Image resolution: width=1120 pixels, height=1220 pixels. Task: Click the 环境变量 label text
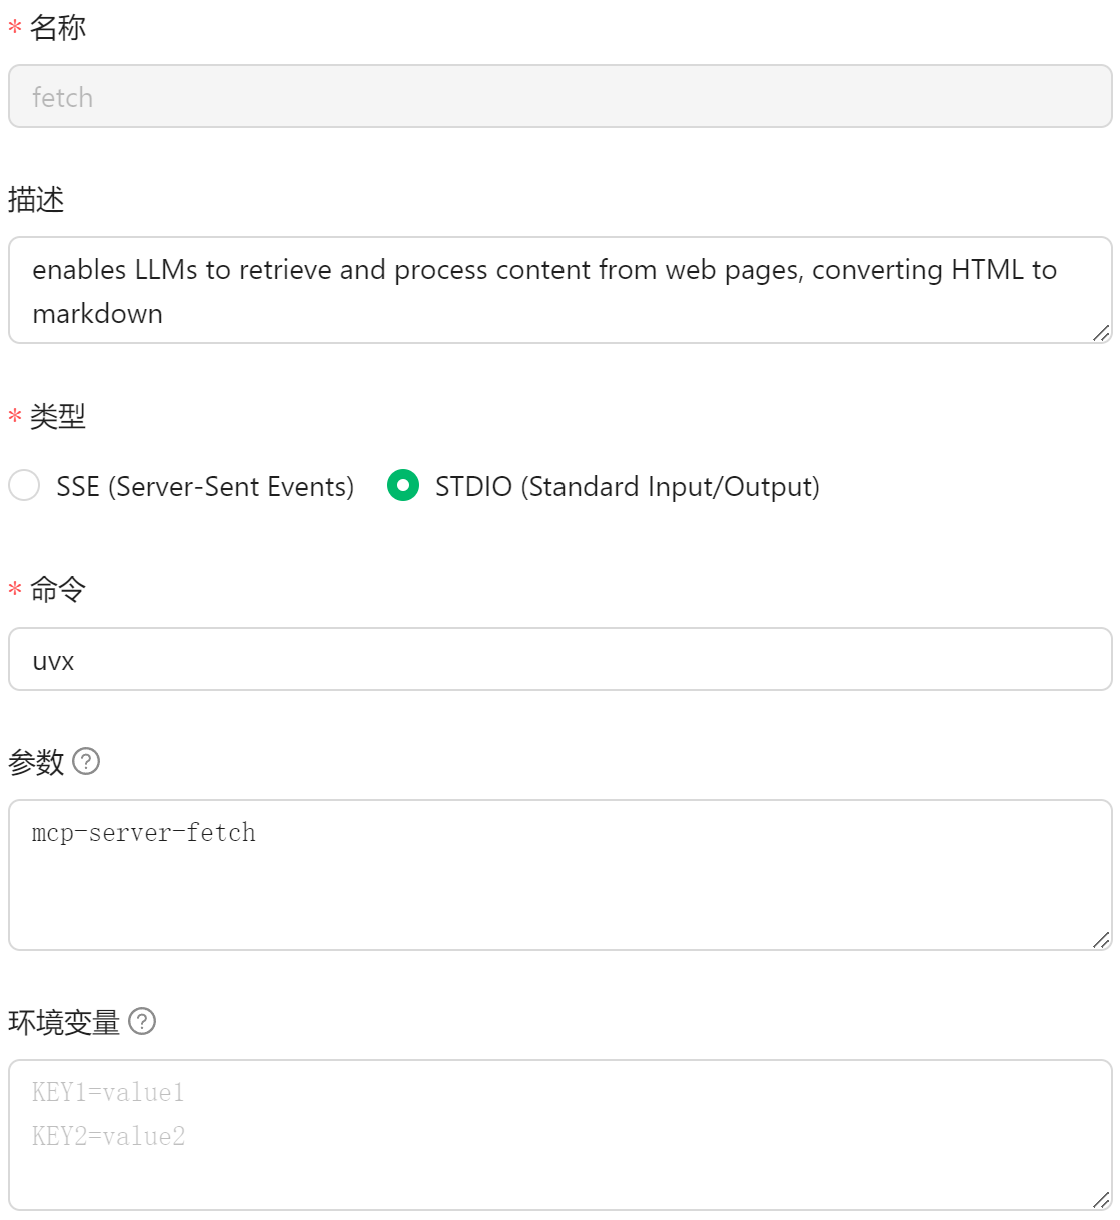point(64,1022)
